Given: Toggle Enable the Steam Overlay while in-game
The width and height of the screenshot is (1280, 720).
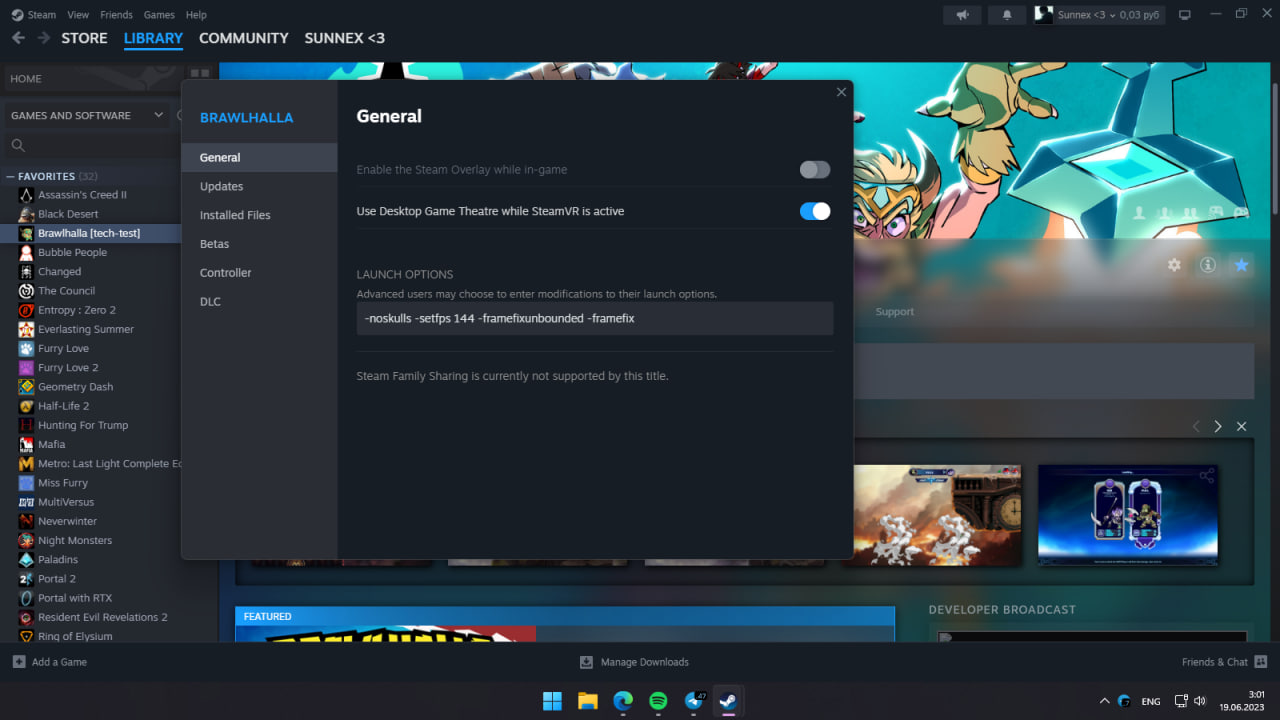Looking at the screenshot, I should point(815,170).
